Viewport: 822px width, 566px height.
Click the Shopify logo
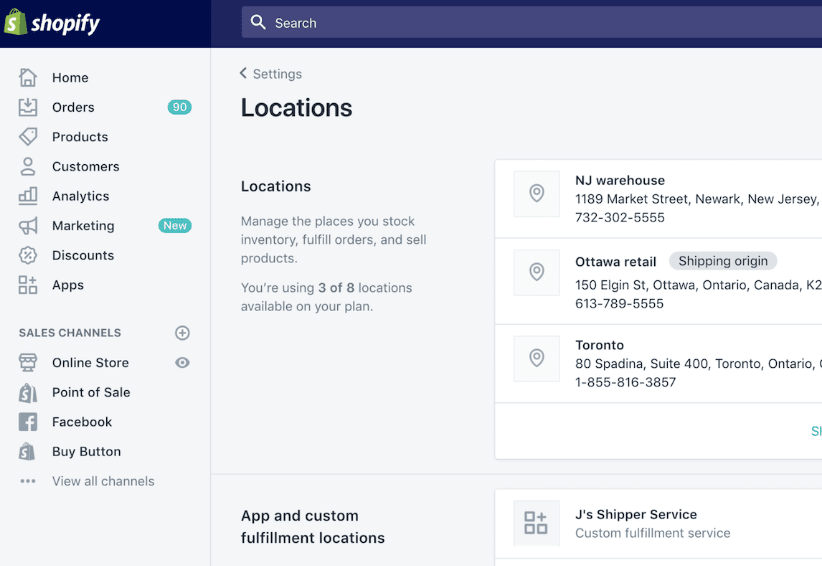(x=51, y=23)
